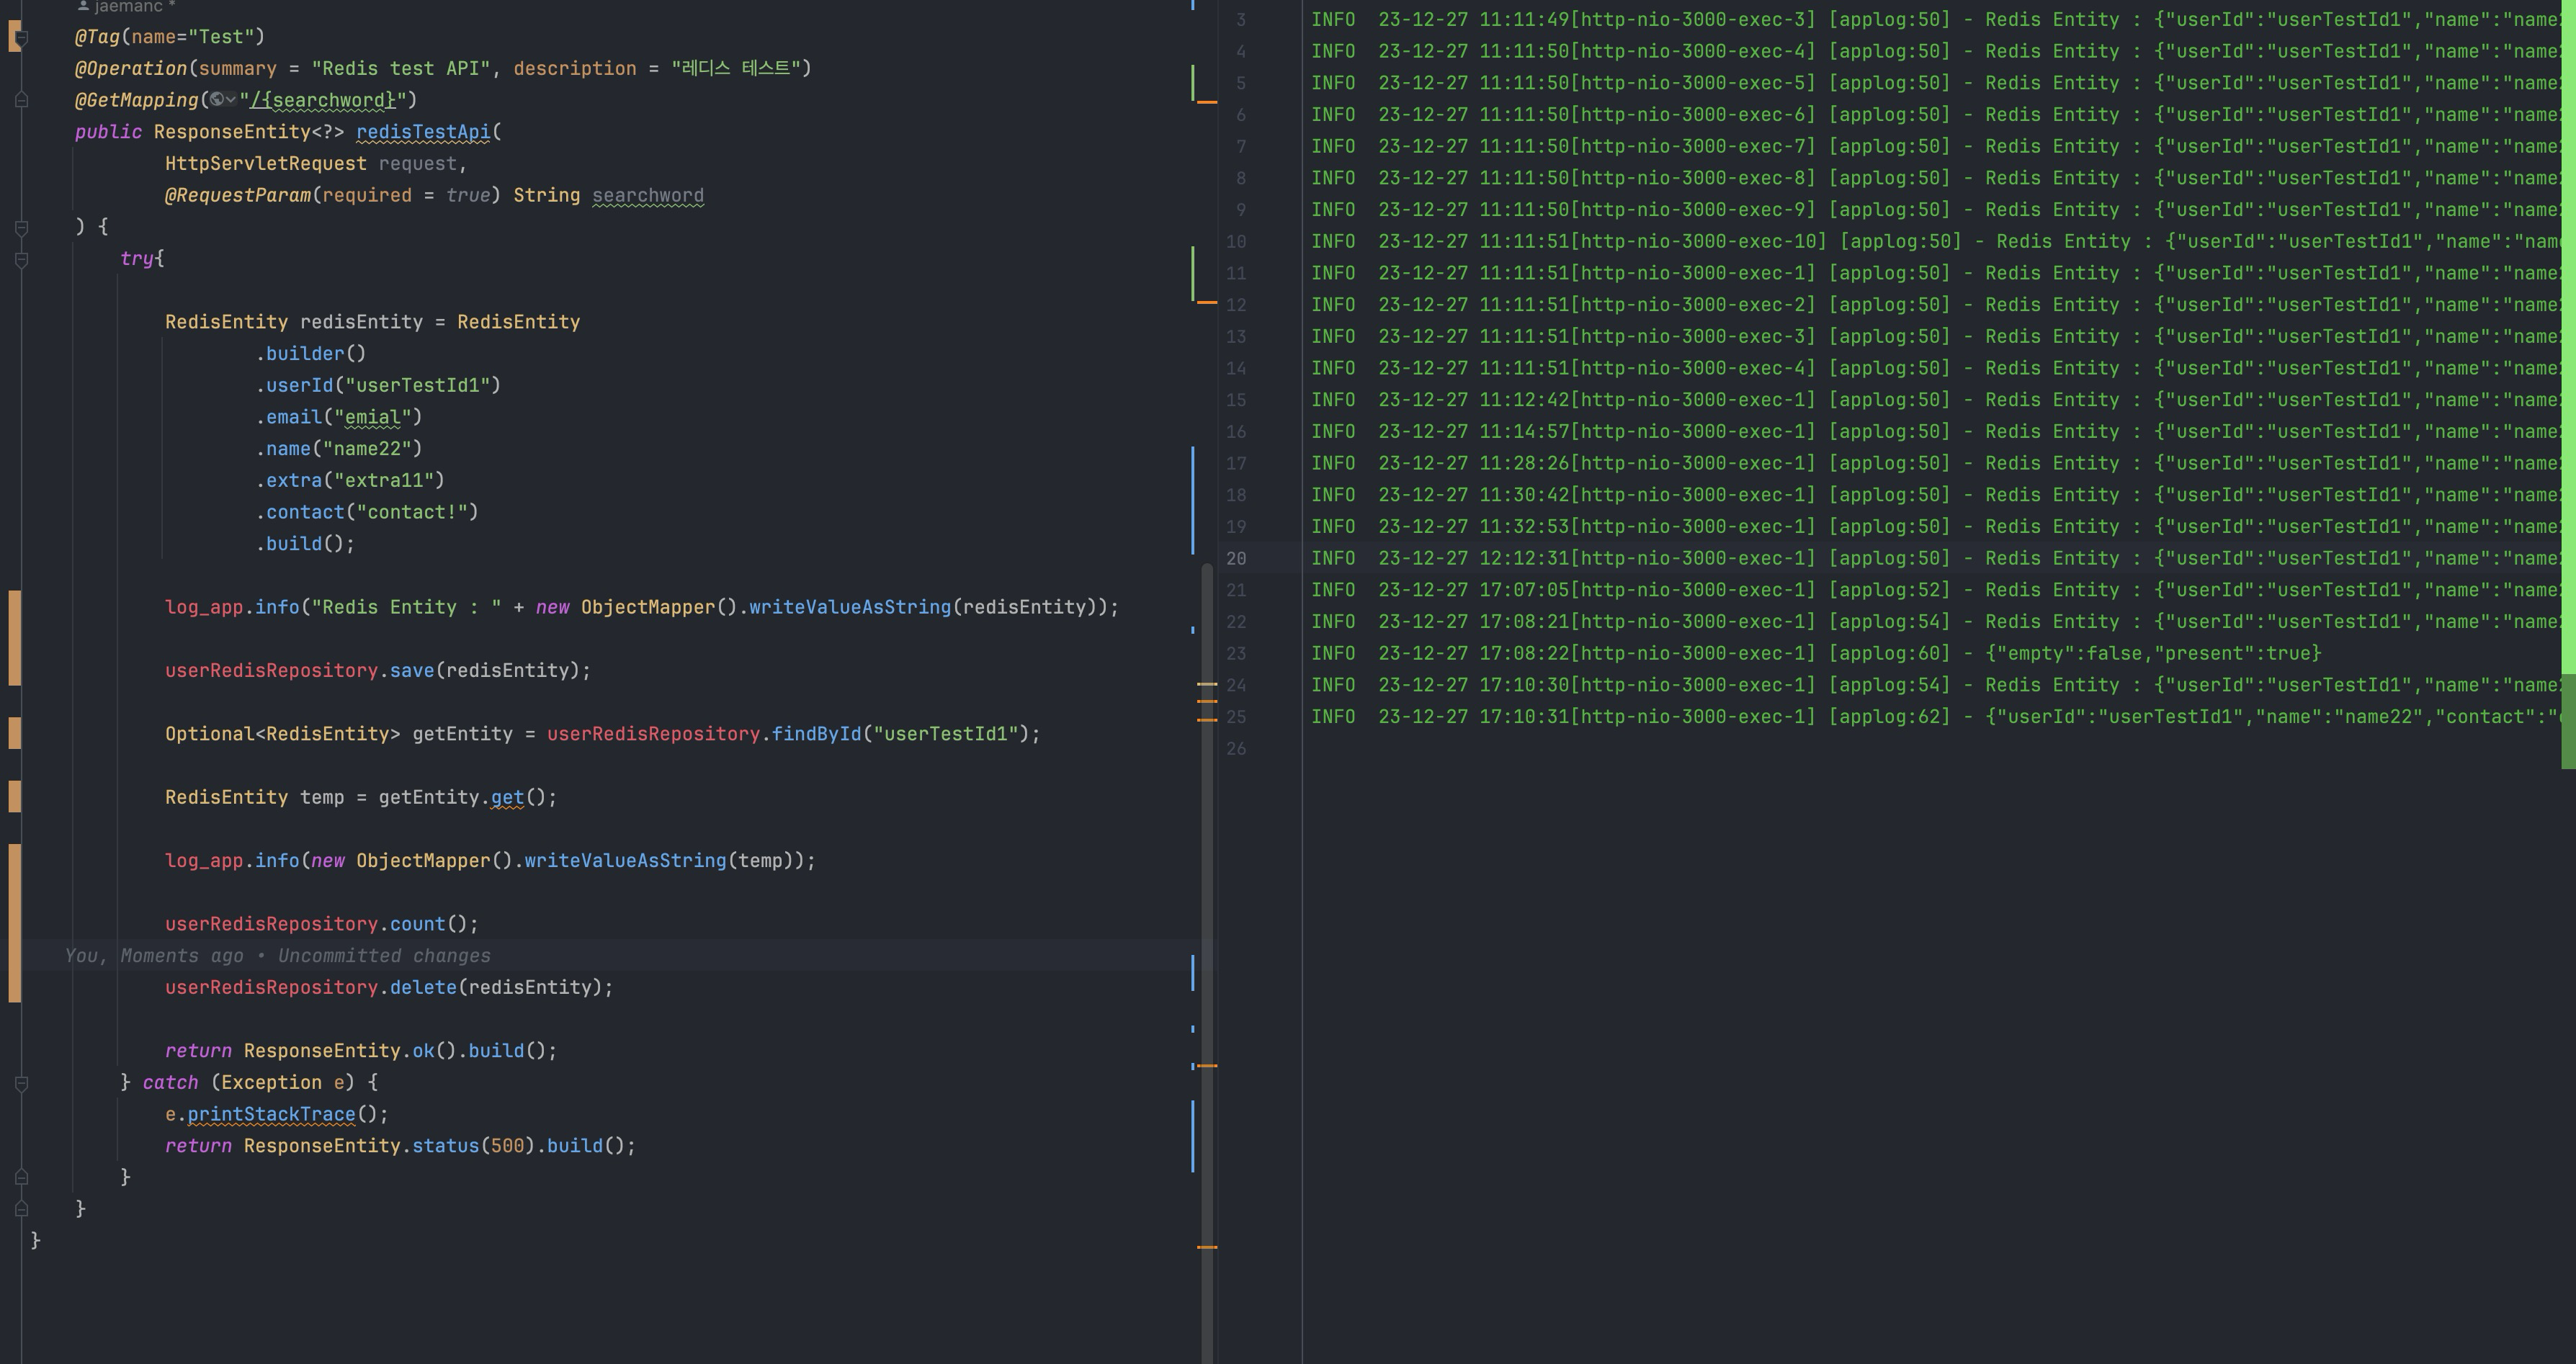Click the code editor's vertical scrollbar thumb
Image resolution: width=2576 pixels, height=1364 pixels.
point(1207,900)
